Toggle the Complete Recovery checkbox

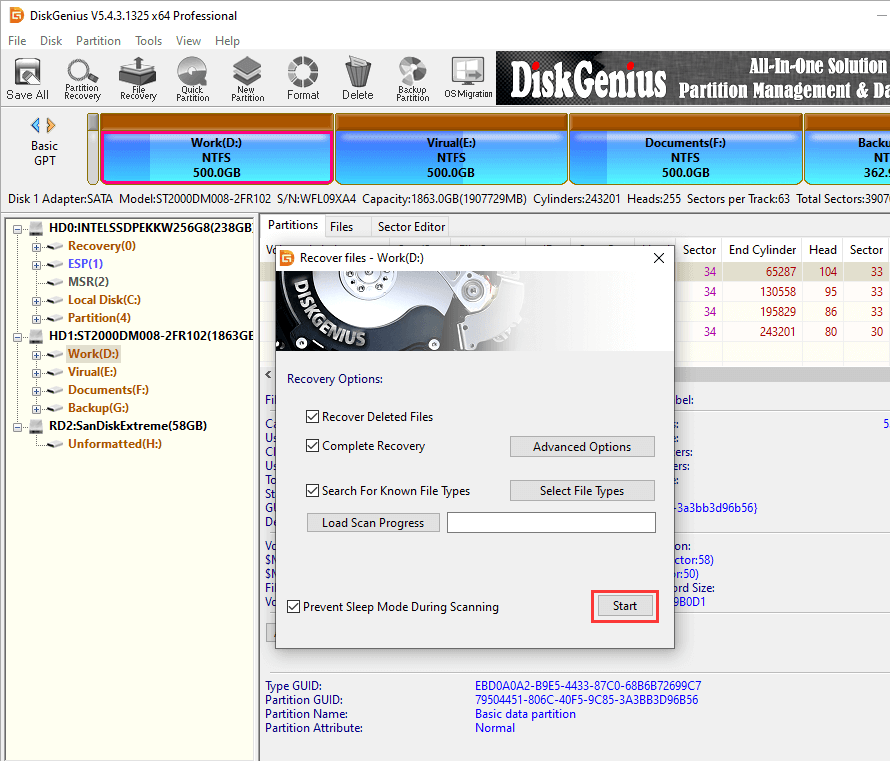tap(313, 446)
